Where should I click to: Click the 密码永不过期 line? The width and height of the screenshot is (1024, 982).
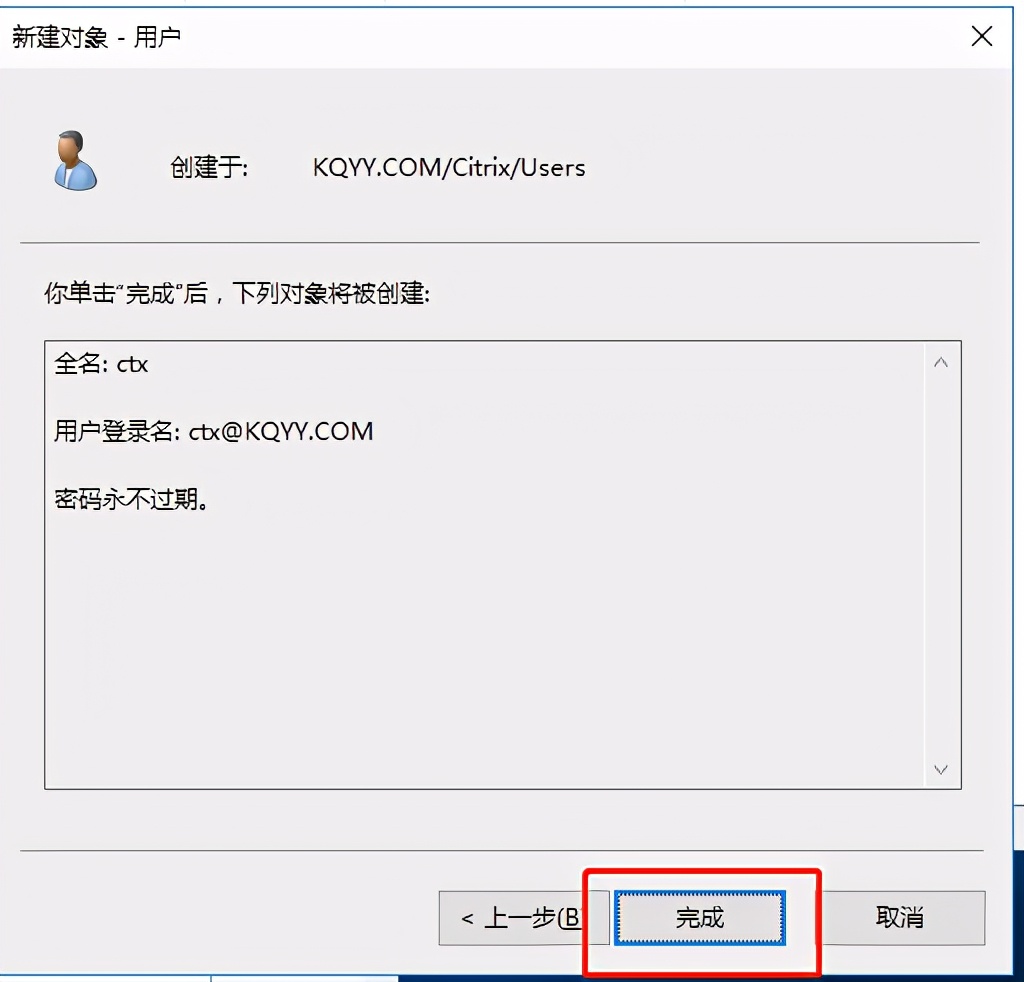(132, 499)
